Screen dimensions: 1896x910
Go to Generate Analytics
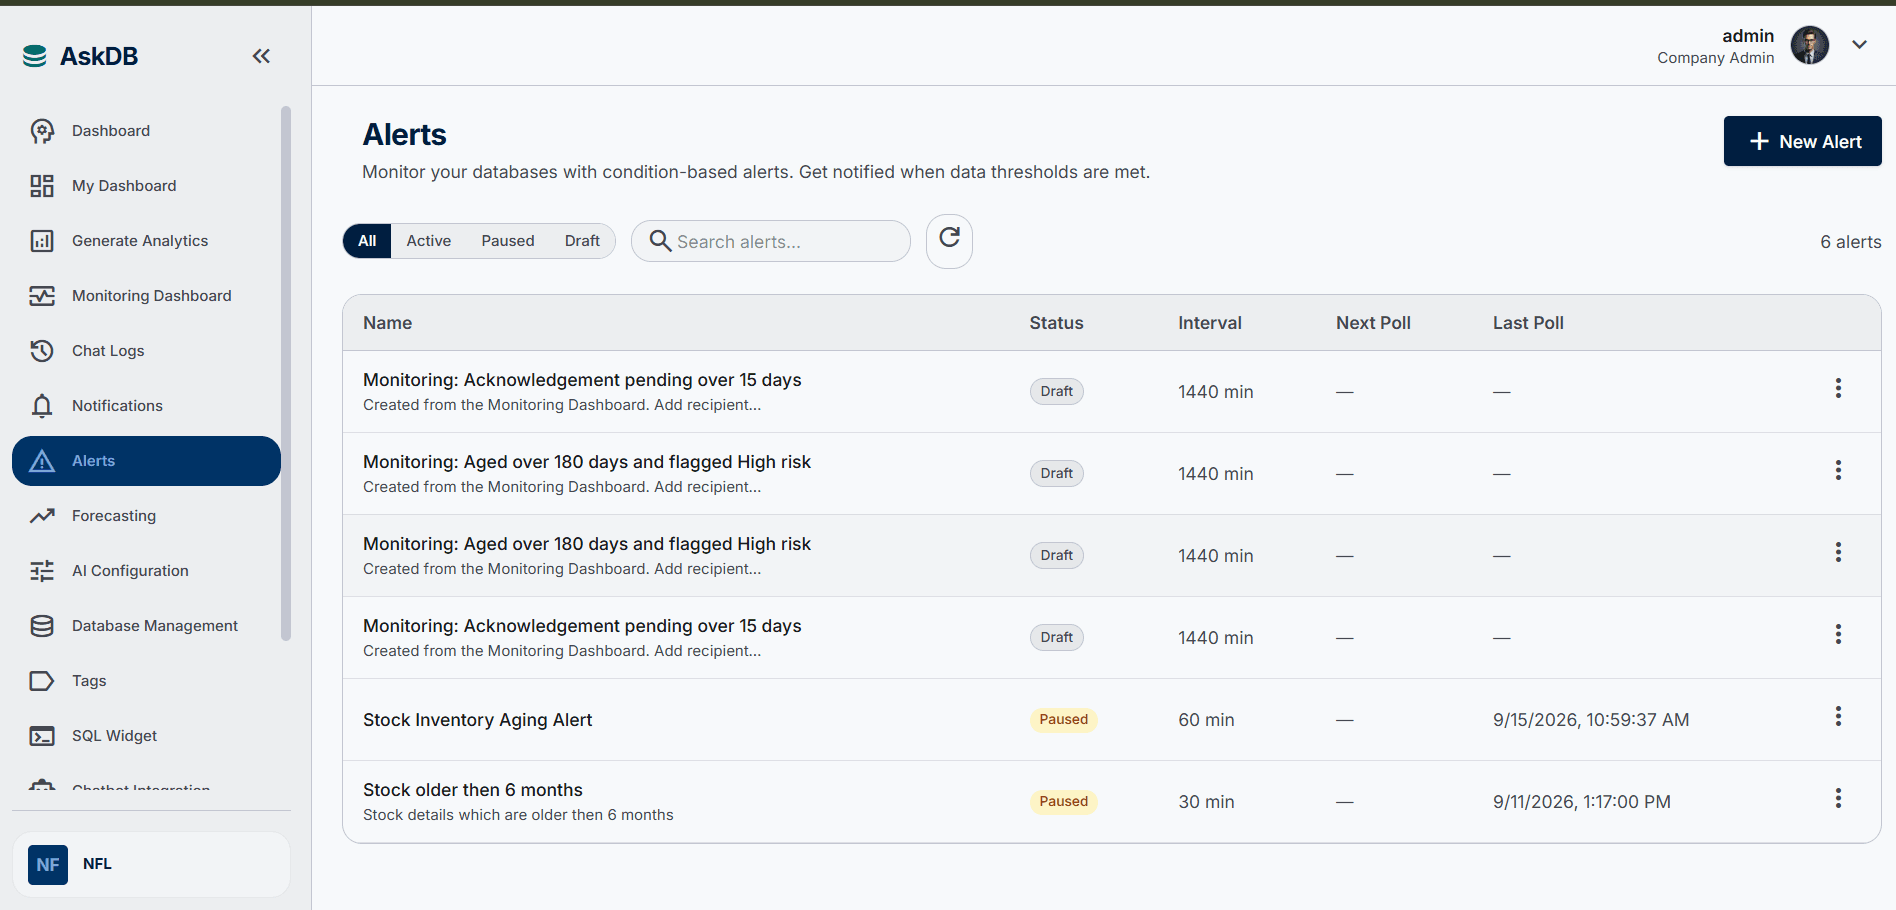[x=146, y=241]
